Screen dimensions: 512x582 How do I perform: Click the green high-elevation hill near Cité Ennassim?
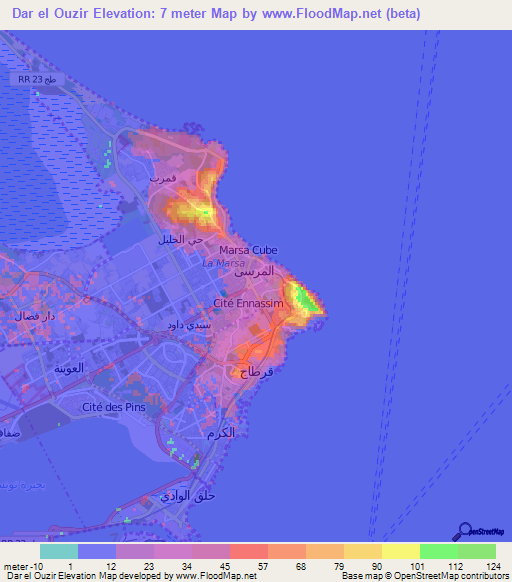[x=306, y=299]
